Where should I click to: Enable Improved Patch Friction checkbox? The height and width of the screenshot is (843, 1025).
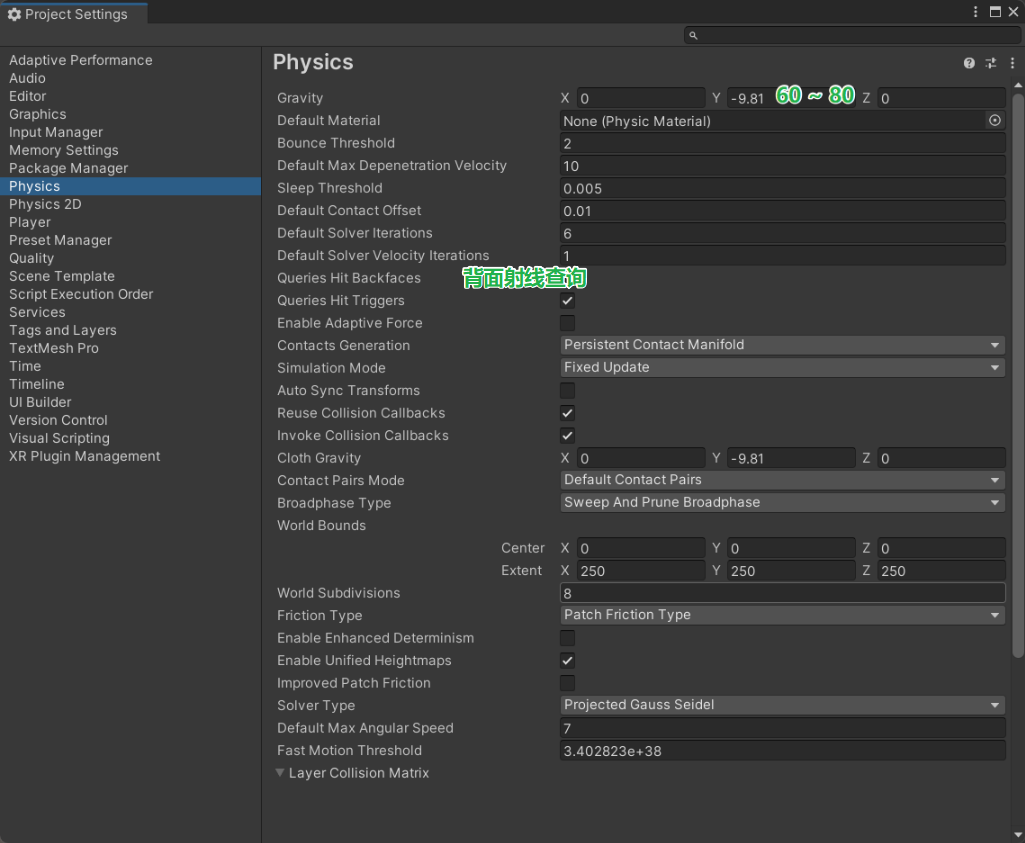tap(567, 683)
